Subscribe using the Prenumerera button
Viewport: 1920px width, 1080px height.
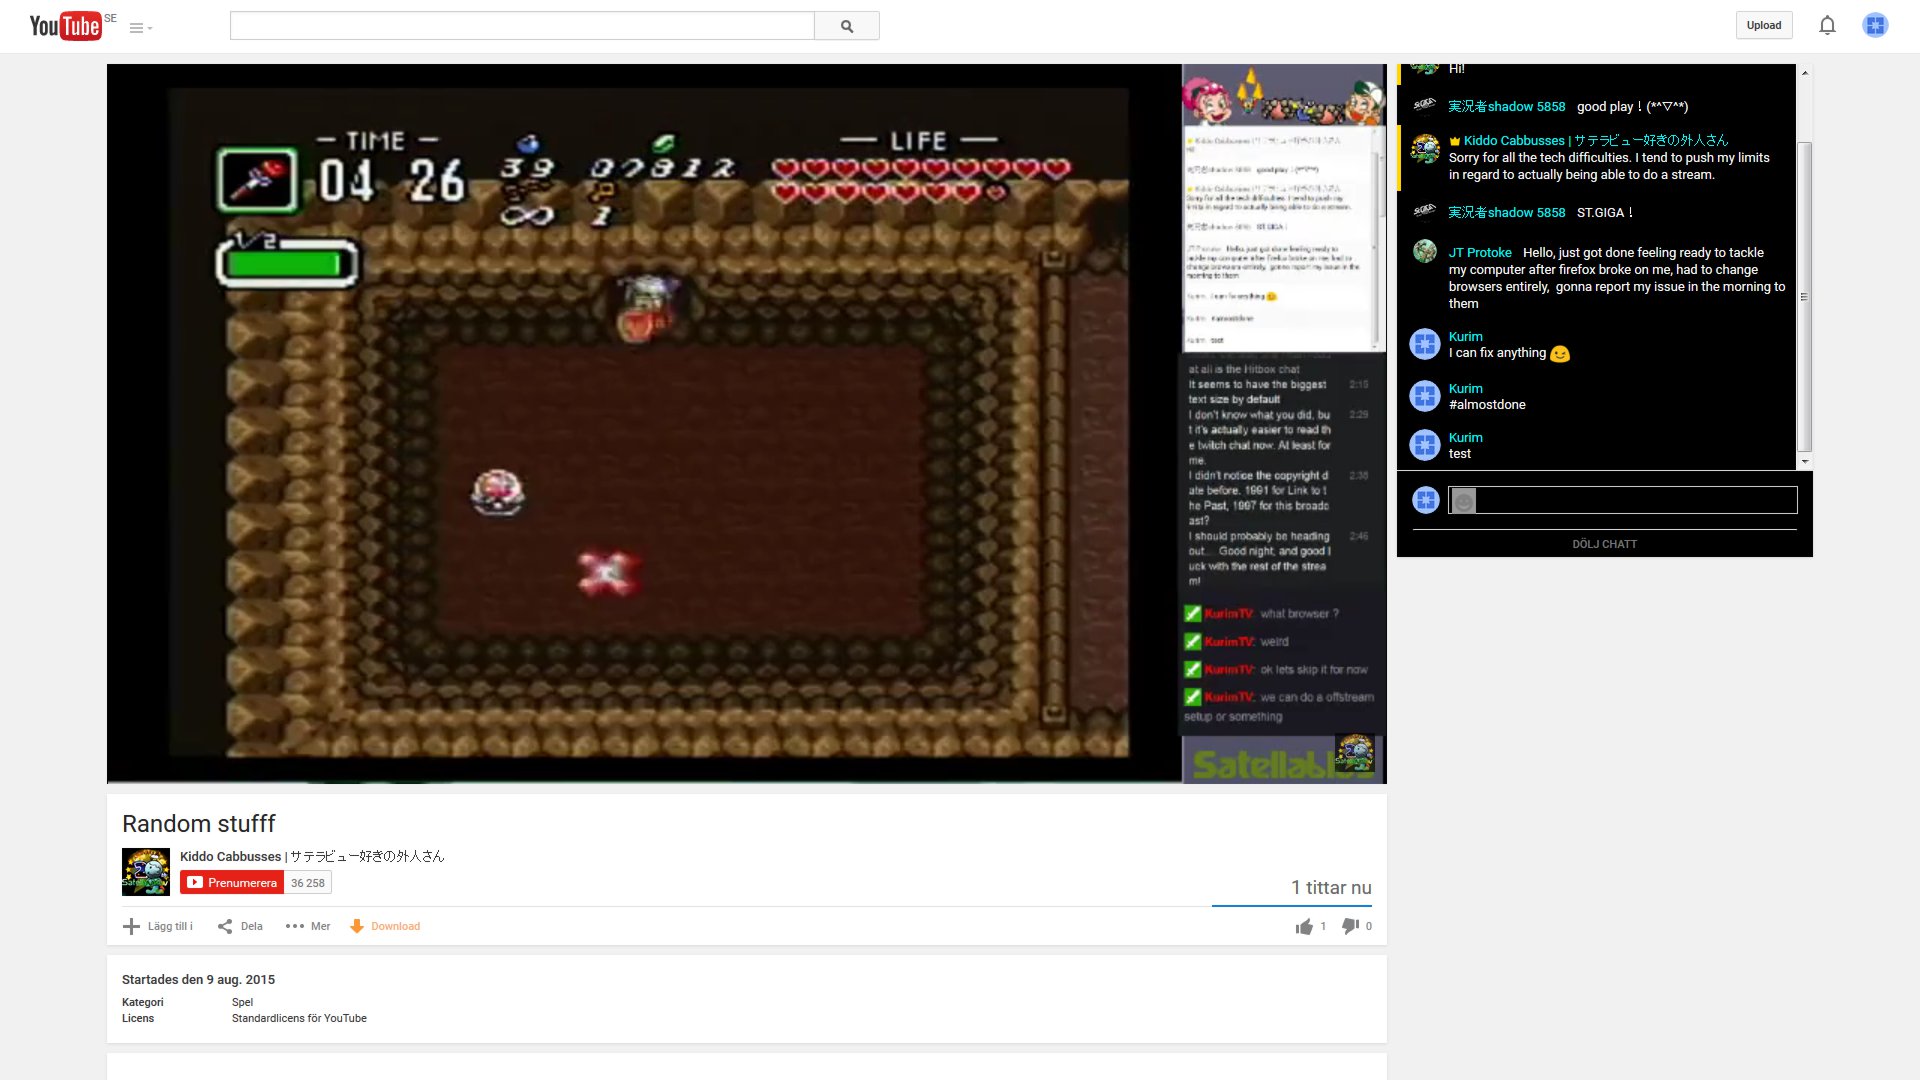[x=232, y=883]
